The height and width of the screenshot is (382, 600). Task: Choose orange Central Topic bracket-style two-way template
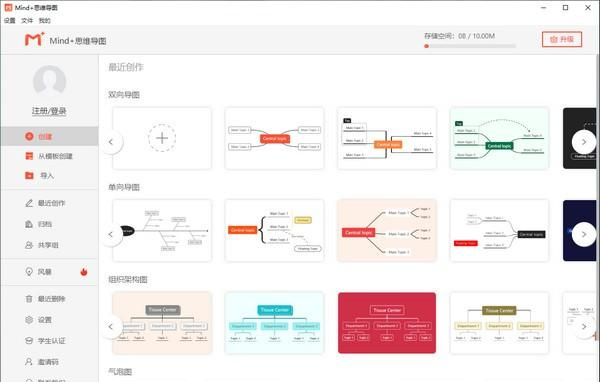tap(387, 138)
